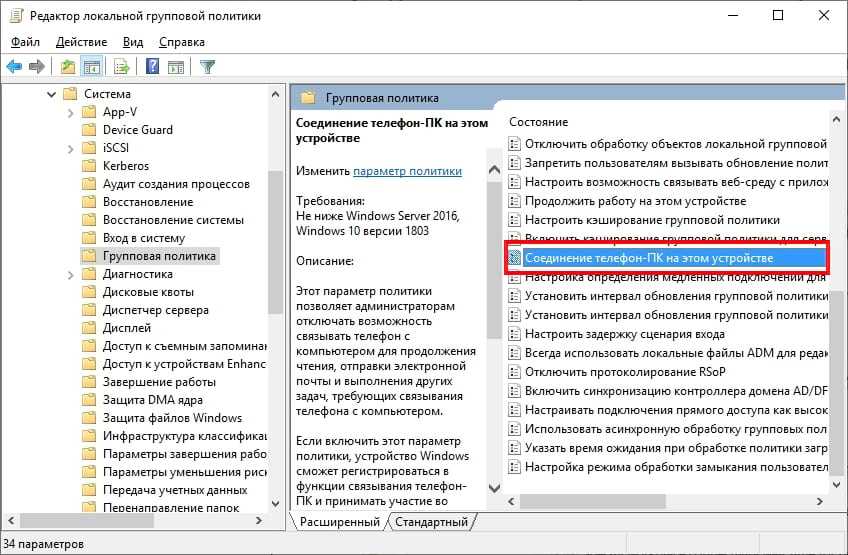Expand the iSCSI folder node
This screenshot has width=848, height=555.
pos(69,148)
